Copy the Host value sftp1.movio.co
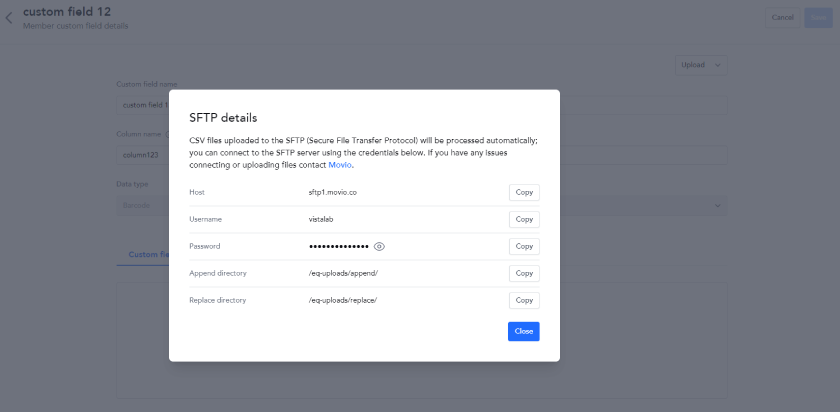The height and width of the screenshot is (412, 840). click(x=524, y=192)
